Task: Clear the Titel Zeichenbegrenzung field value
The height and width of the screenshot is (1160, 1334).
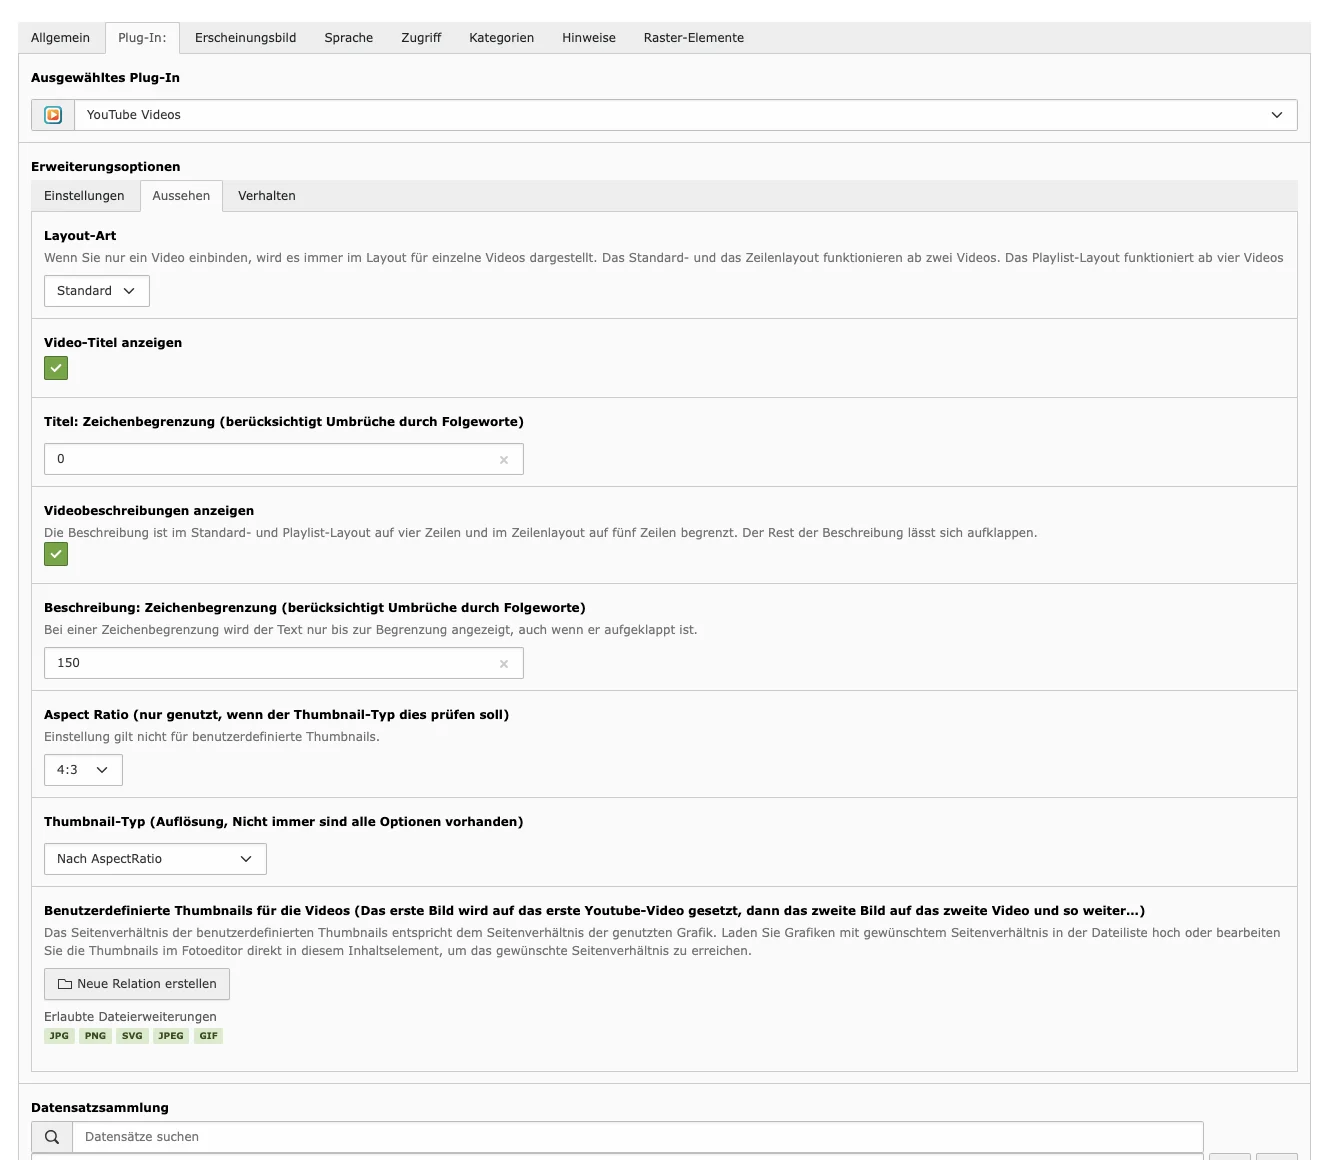Action: coord(504,459)
